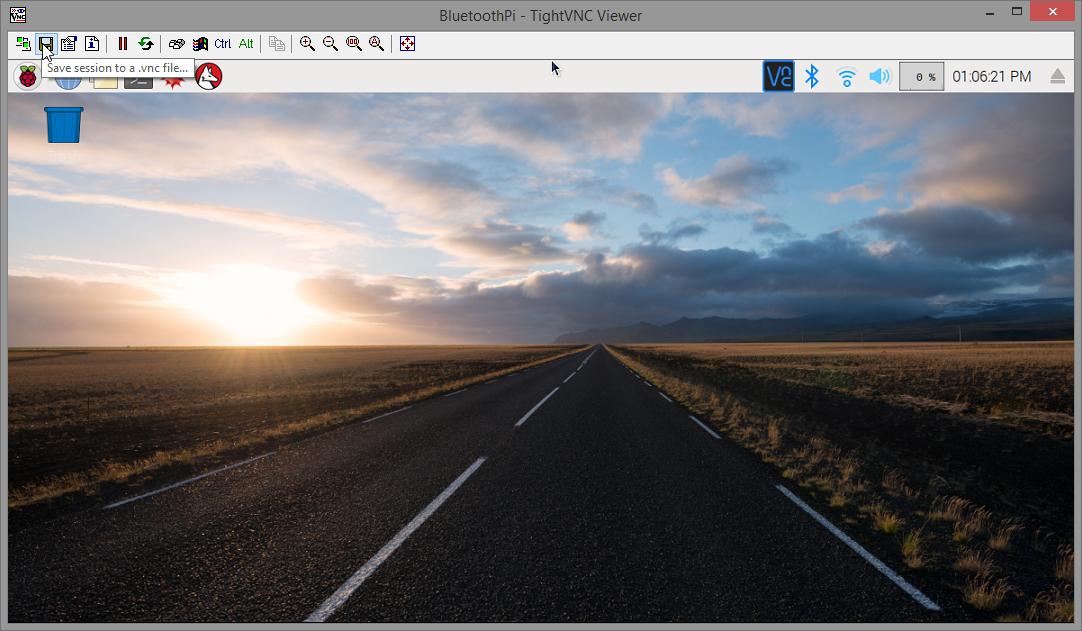This screenshot has width=1082, height=631.
Task: Open the Mathematica red spiky icon
Action: 173,83
